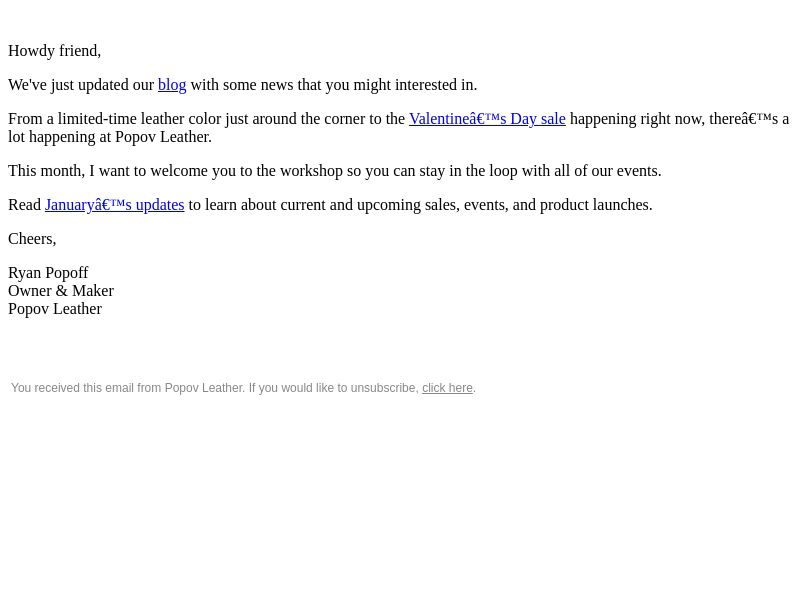Click 'lot happening at Popov Leather.' line
800x600 pixels.
[x=110, y=137]
